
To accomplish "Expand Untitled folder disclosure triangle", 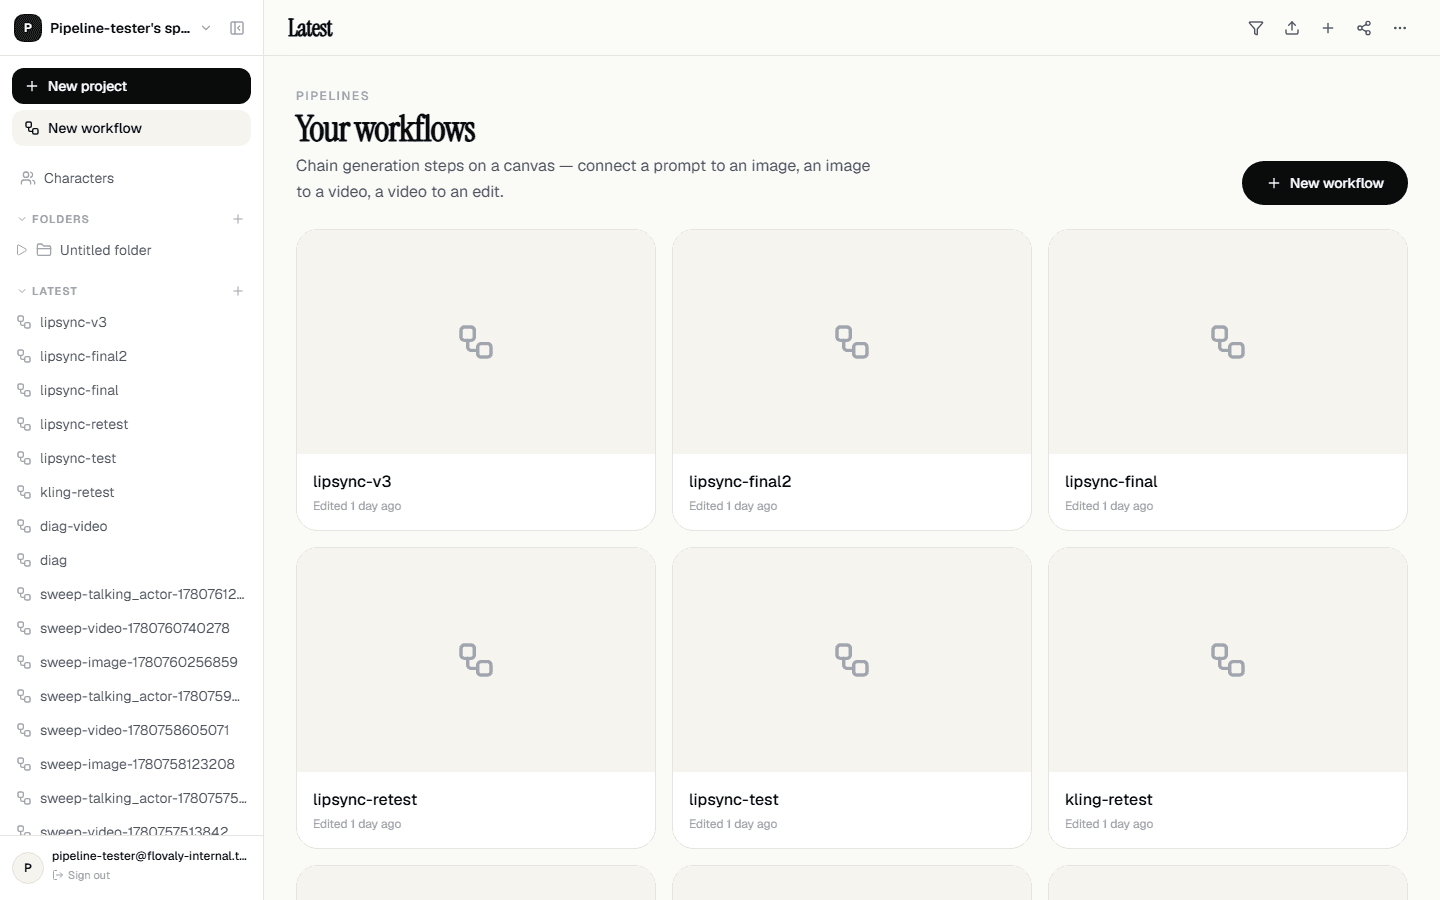I will pos(22,250).
